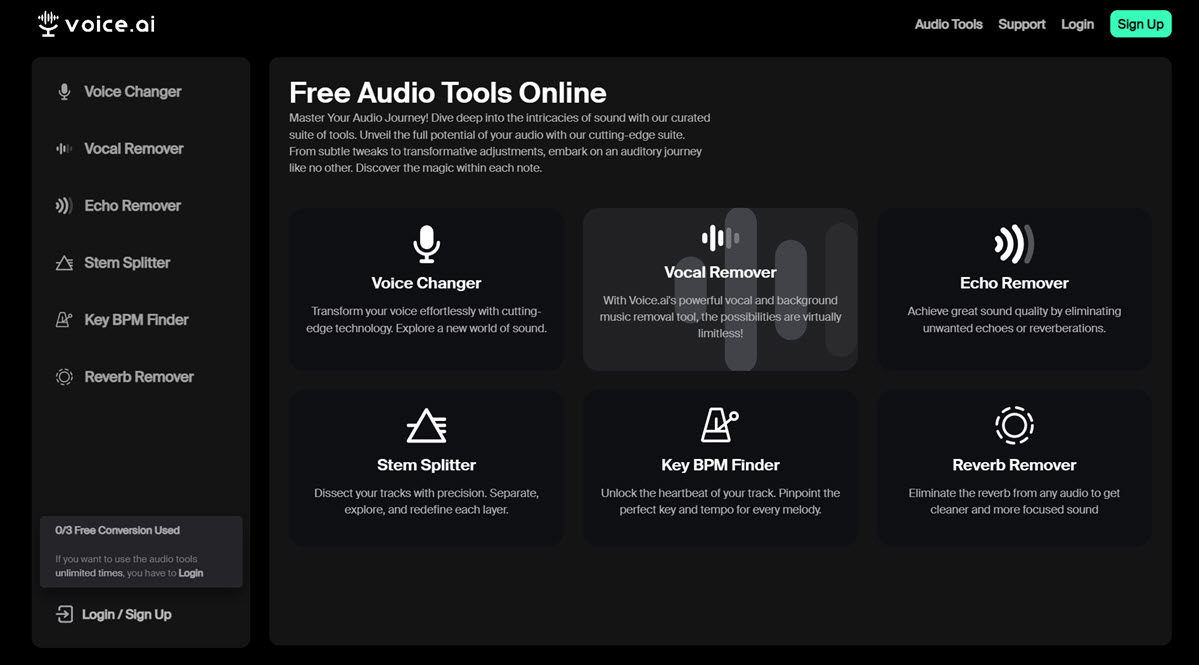Open the Vocal Remover tool card
Viewport: 1199px width, 665px height.
coord(719,289)
